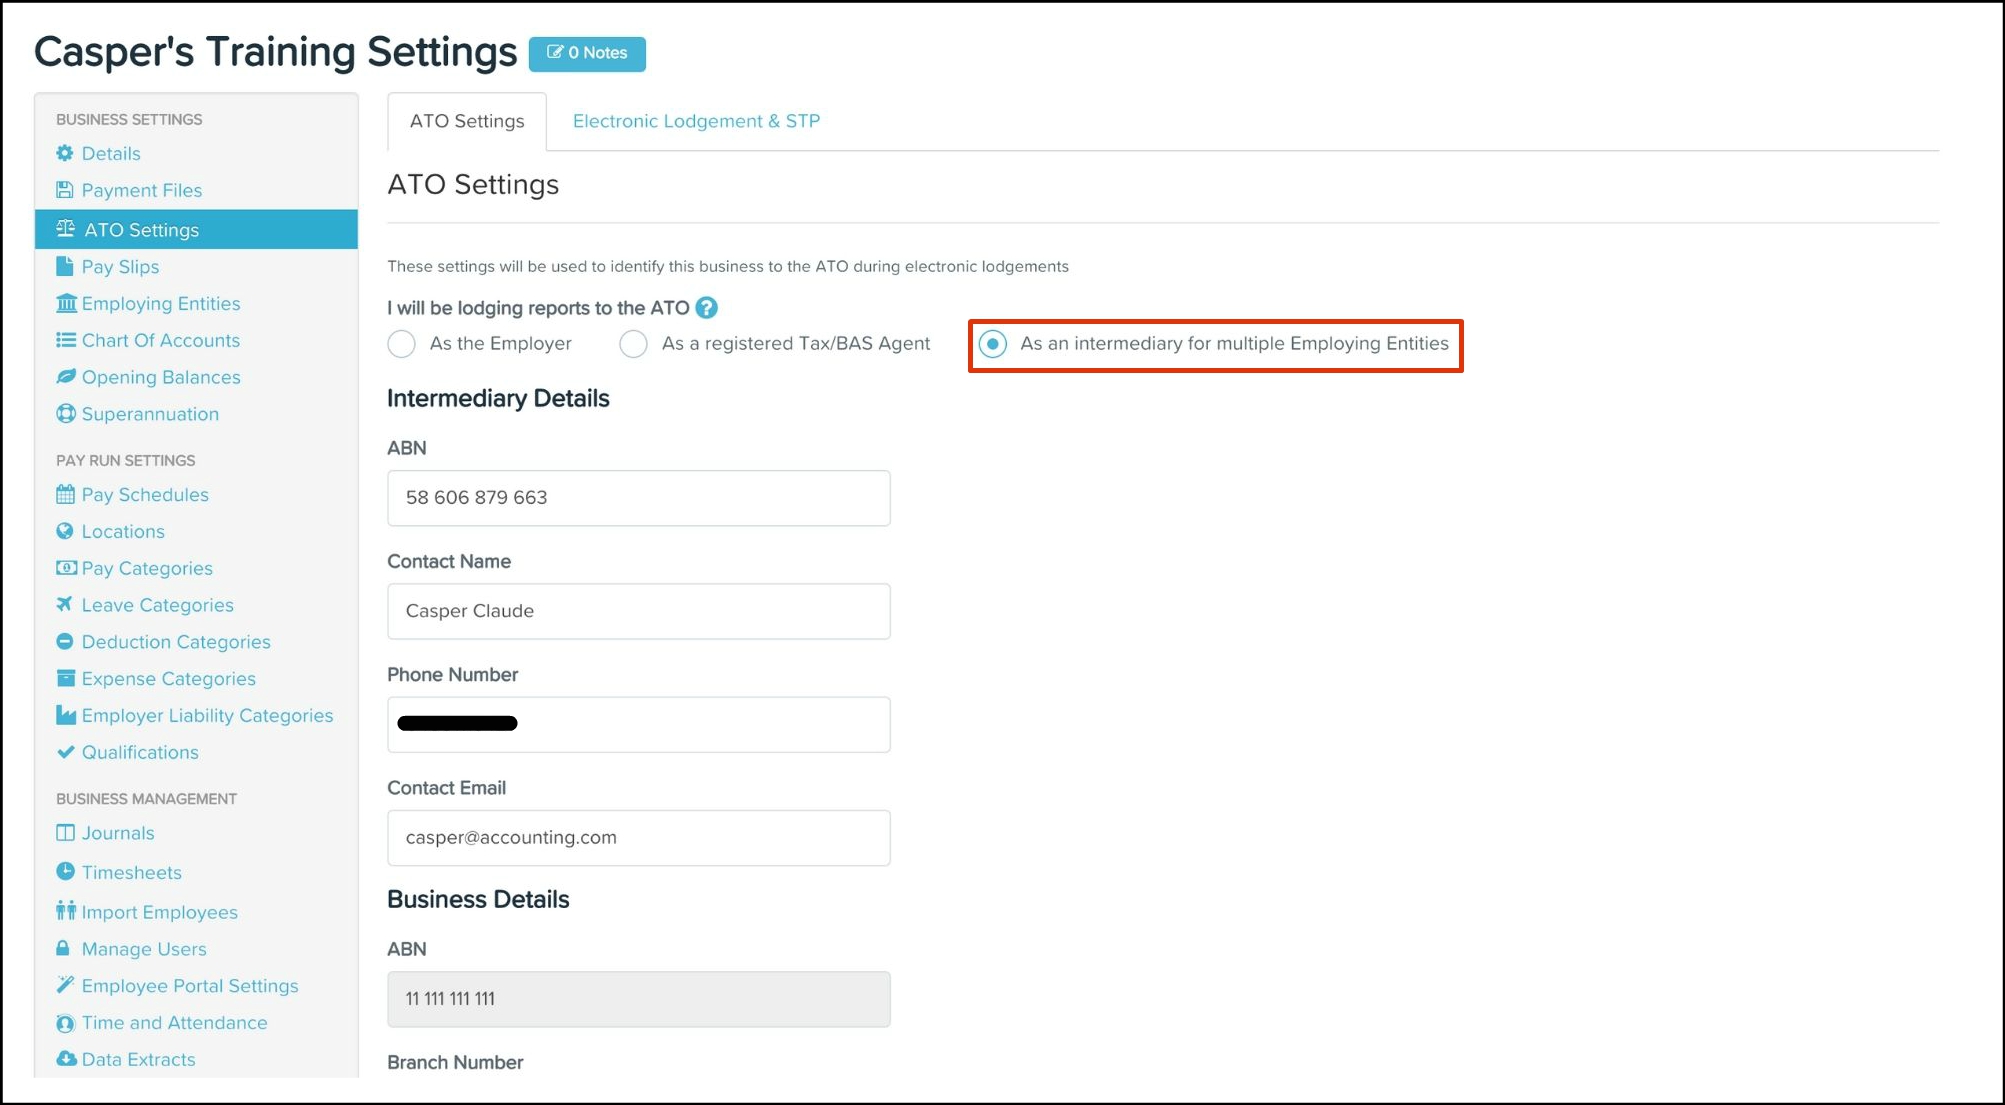
Task: Click the Manage Users lock icon
Action: [63, 948]
